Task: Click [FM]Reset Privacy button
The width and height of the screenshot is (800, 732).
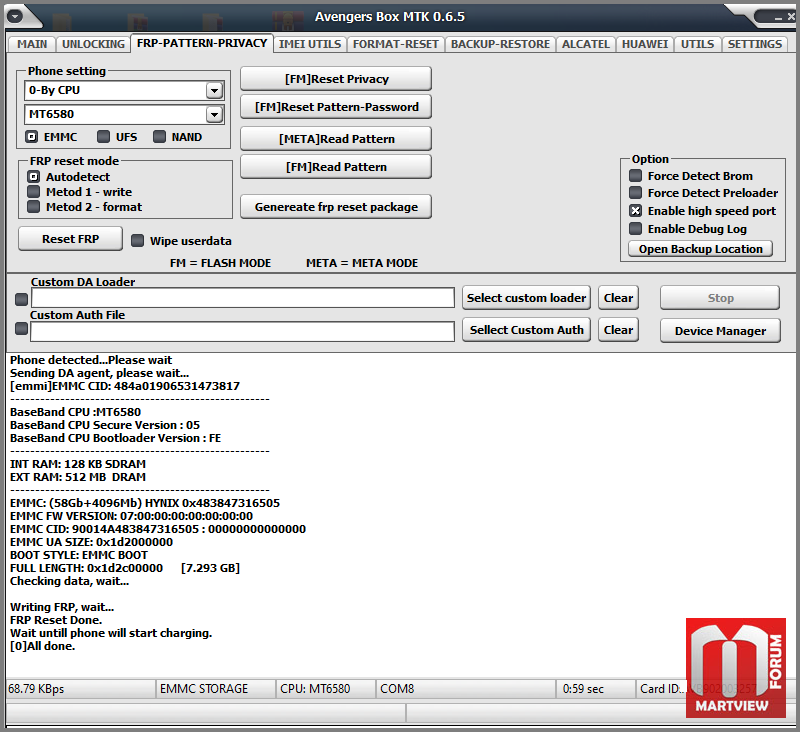Action: point(336,79)
